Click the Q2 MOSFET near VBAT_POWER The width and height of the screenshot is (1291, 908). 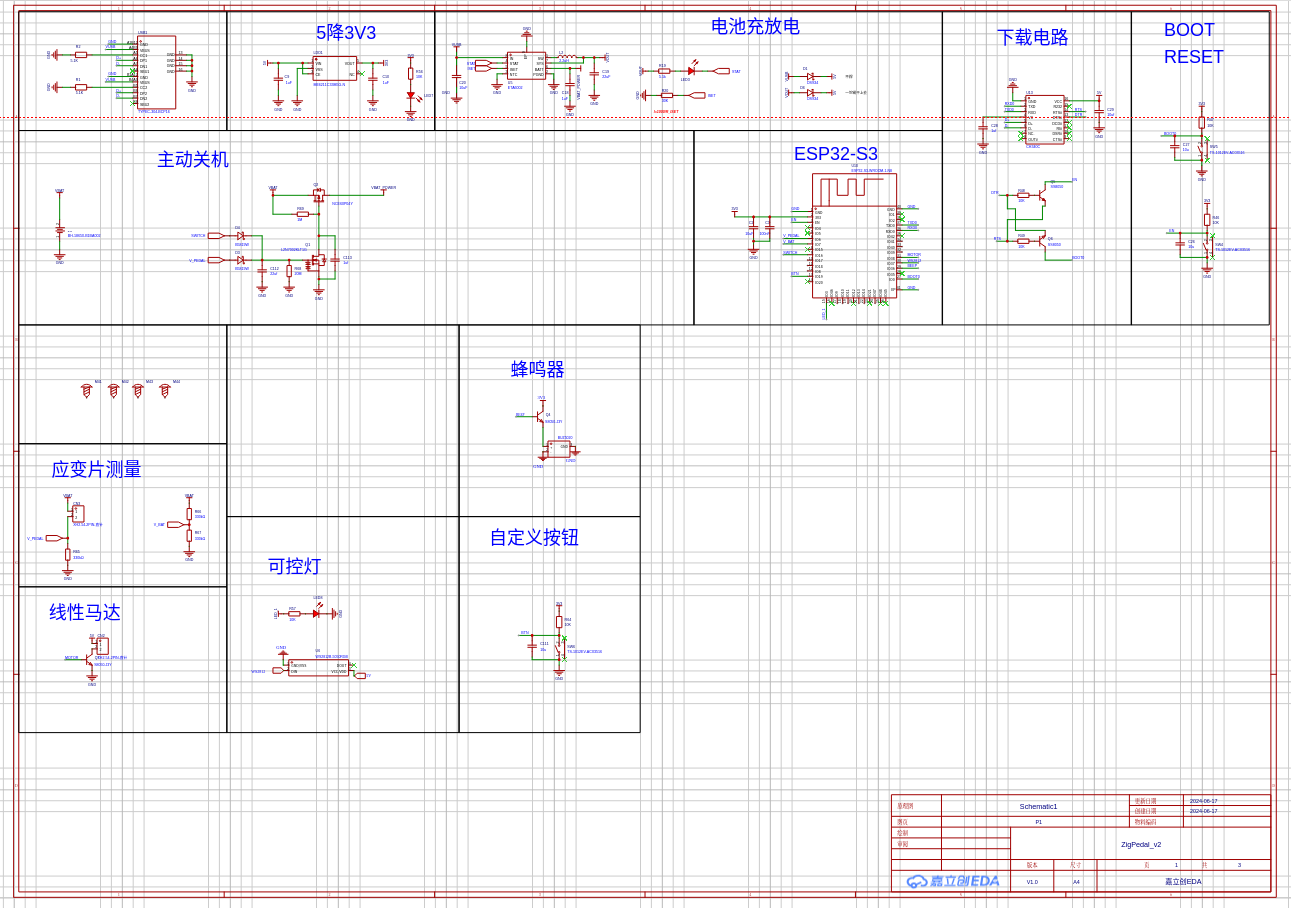pyautogui.click(x=318, y=195)
